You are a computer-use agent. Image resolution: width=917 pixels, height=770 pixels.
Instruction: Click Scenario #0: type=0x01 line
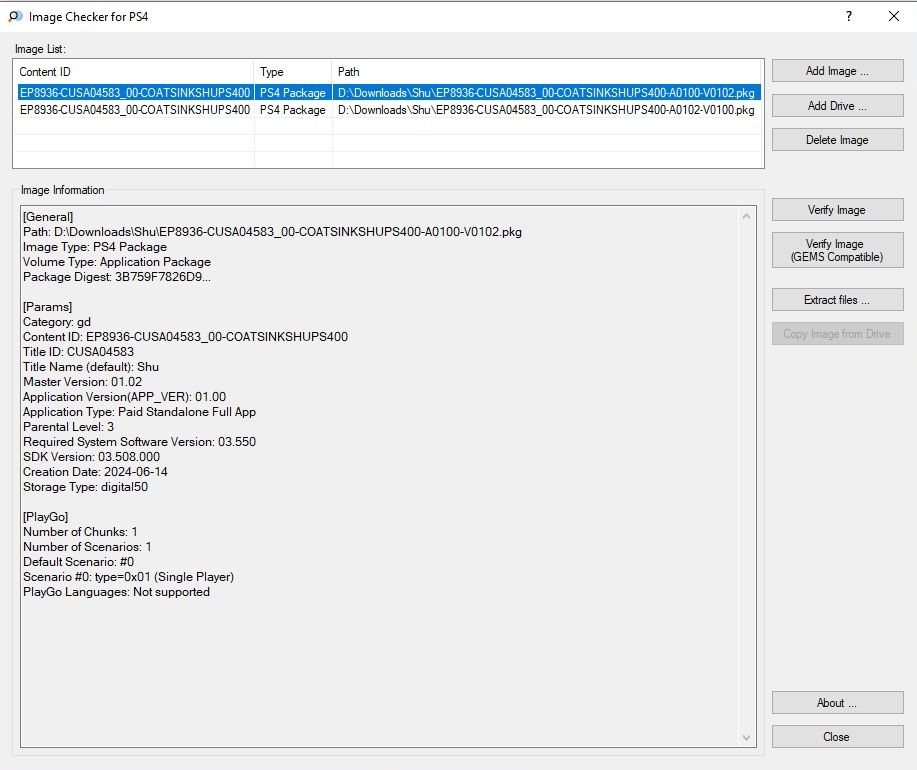point(128,577)
